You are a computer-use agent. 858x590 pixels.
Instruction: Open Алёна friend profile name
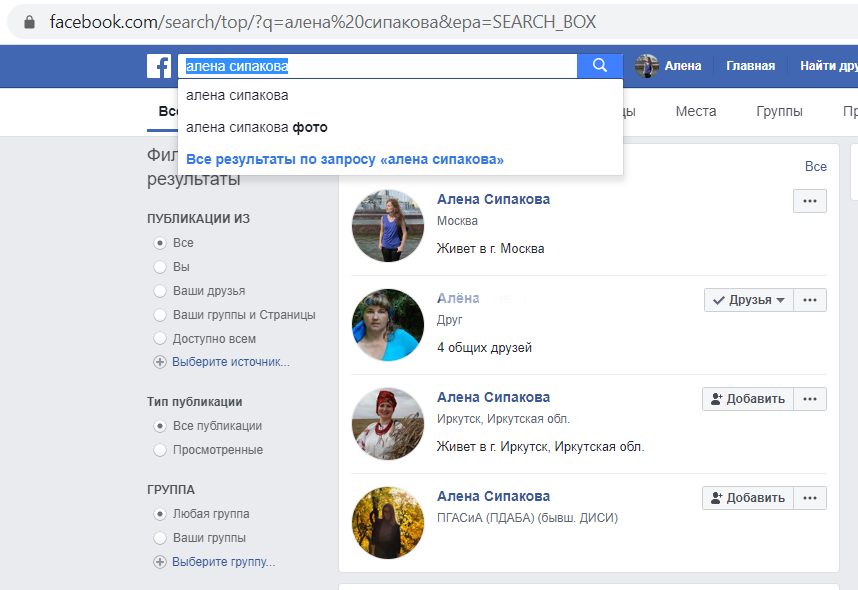pos(458,298)
